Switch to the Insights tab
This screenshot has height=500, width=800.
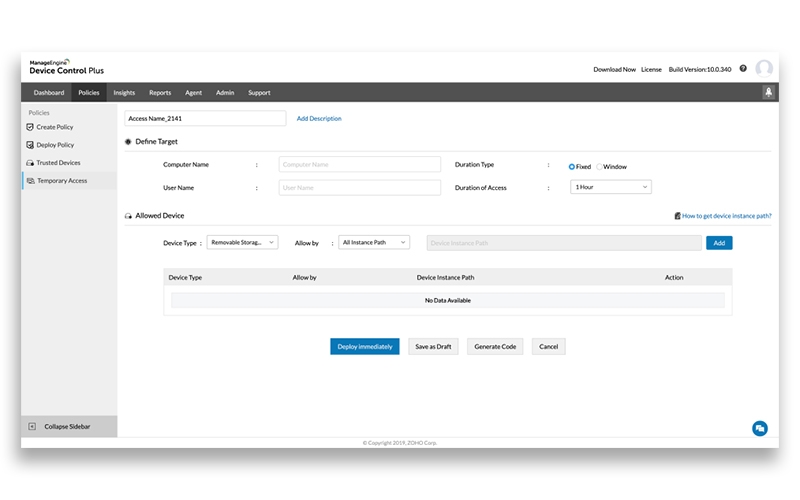[x=124, y=92]
